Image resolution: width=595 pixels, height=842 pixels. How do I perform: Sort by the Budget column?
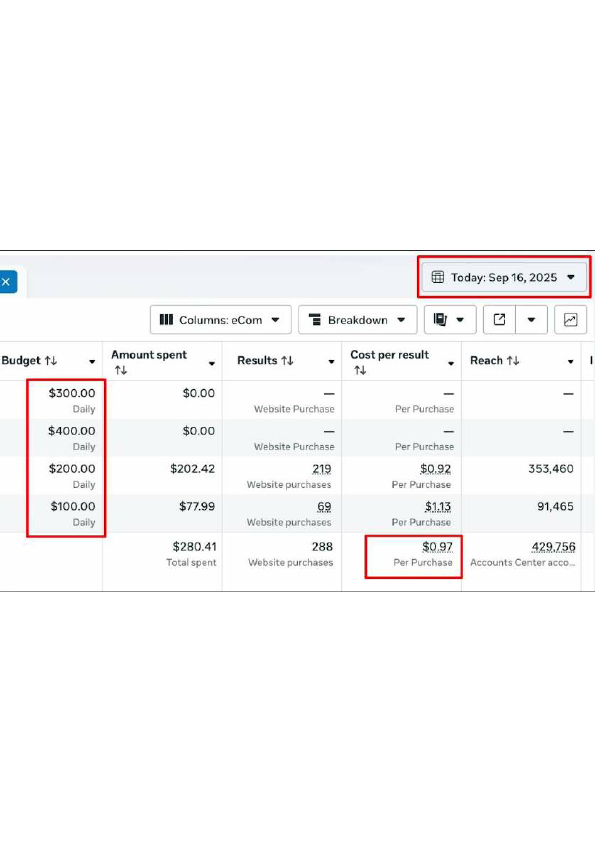click(x=51, y=361)
